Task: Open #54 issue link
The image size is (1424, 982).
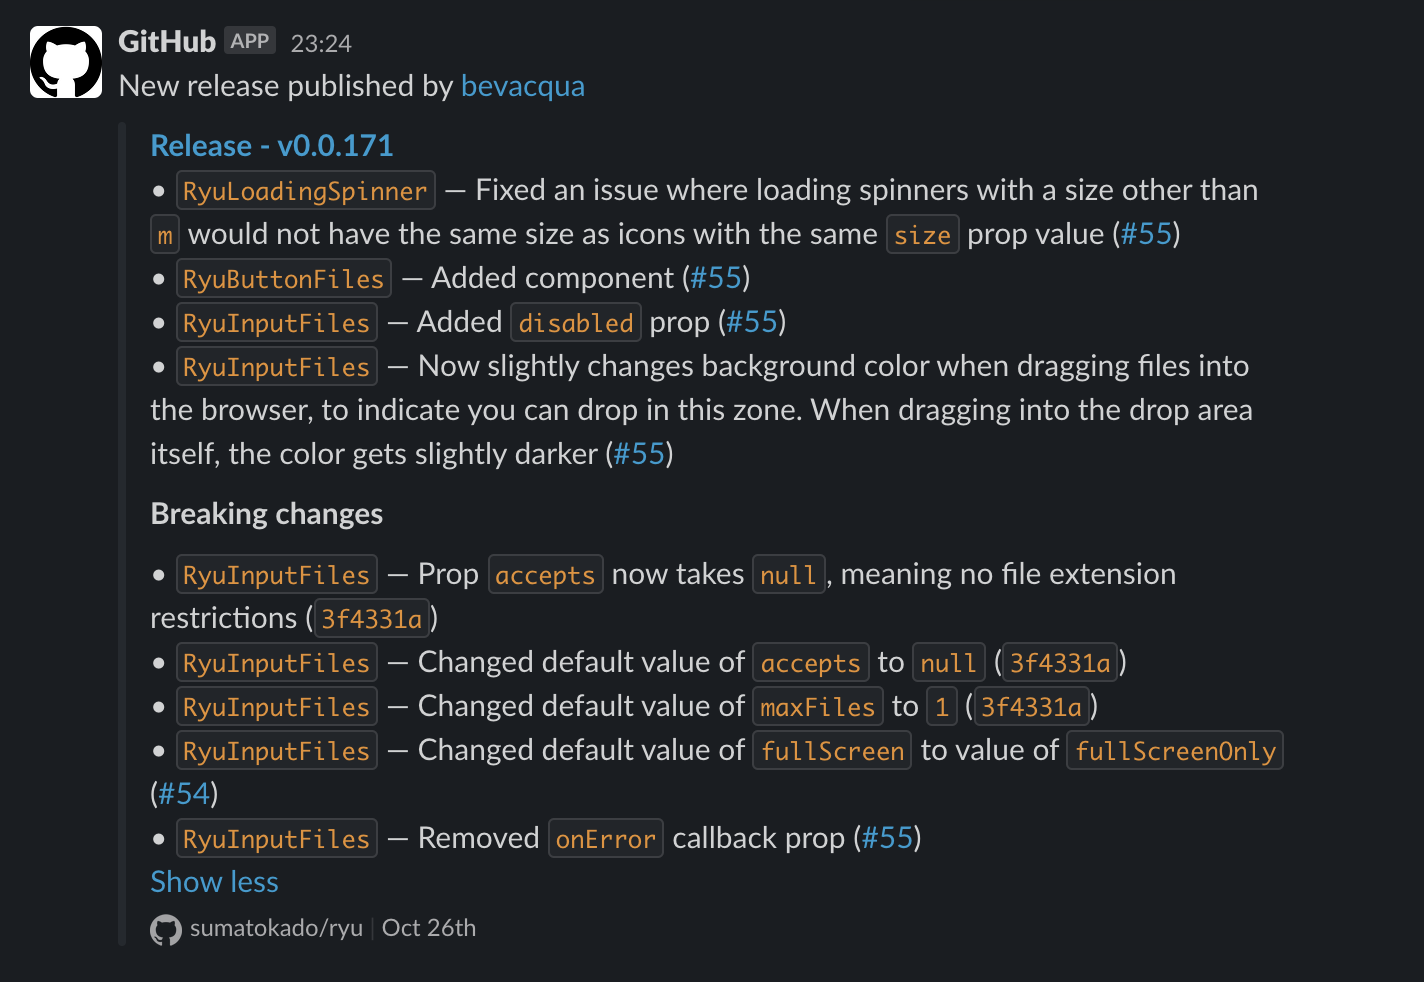Action: (x=184, y=794)
